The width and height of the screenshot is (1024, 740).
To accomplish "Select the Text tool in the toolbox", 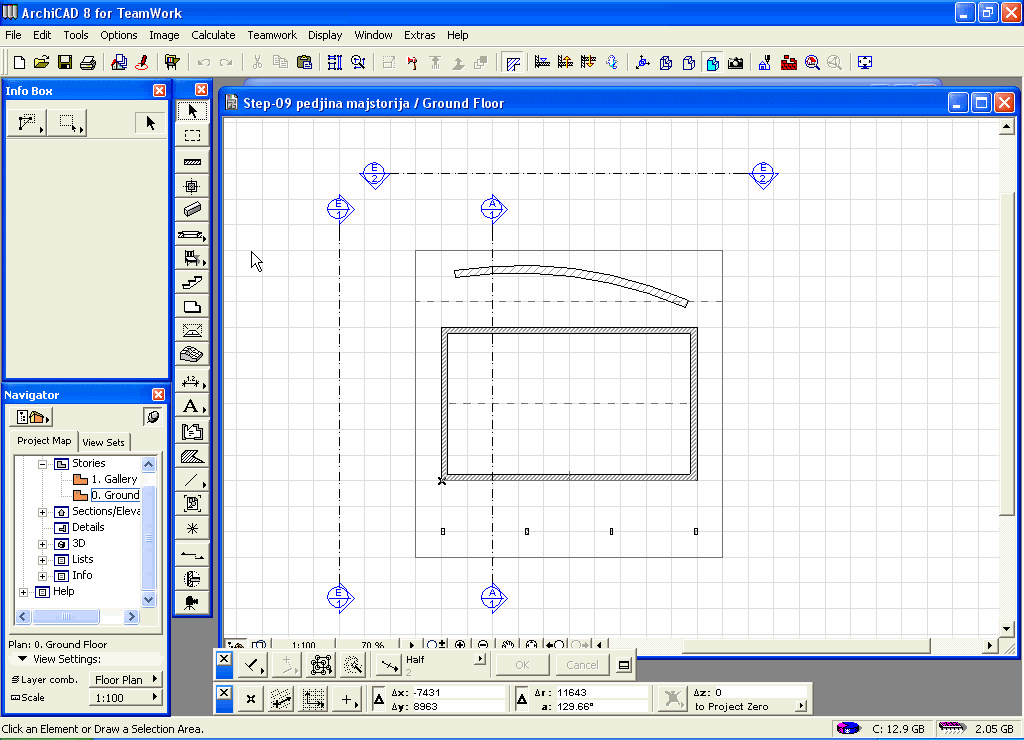I will point(192,406).
